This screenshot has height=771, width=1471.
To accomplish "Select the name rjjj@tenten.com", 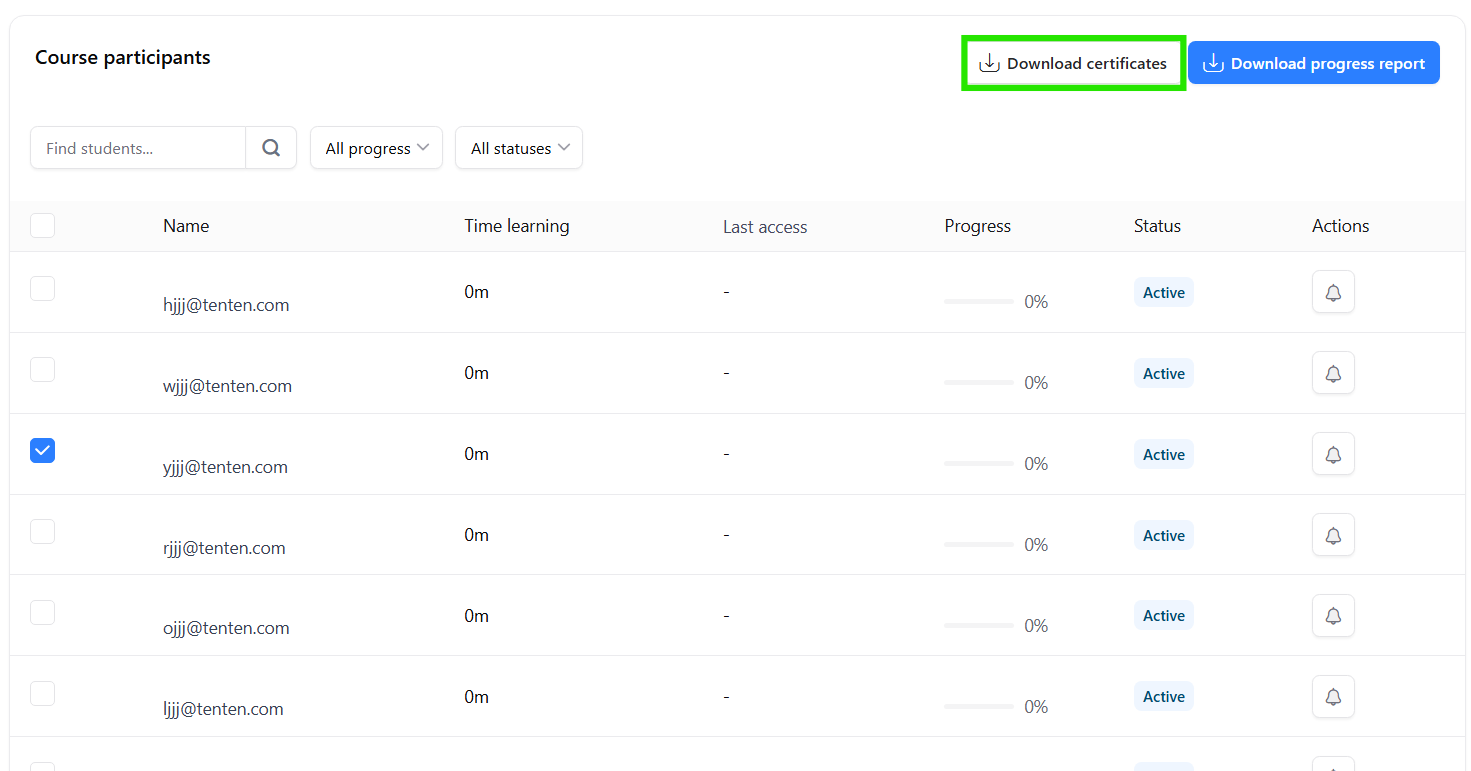I will point(224,548).
